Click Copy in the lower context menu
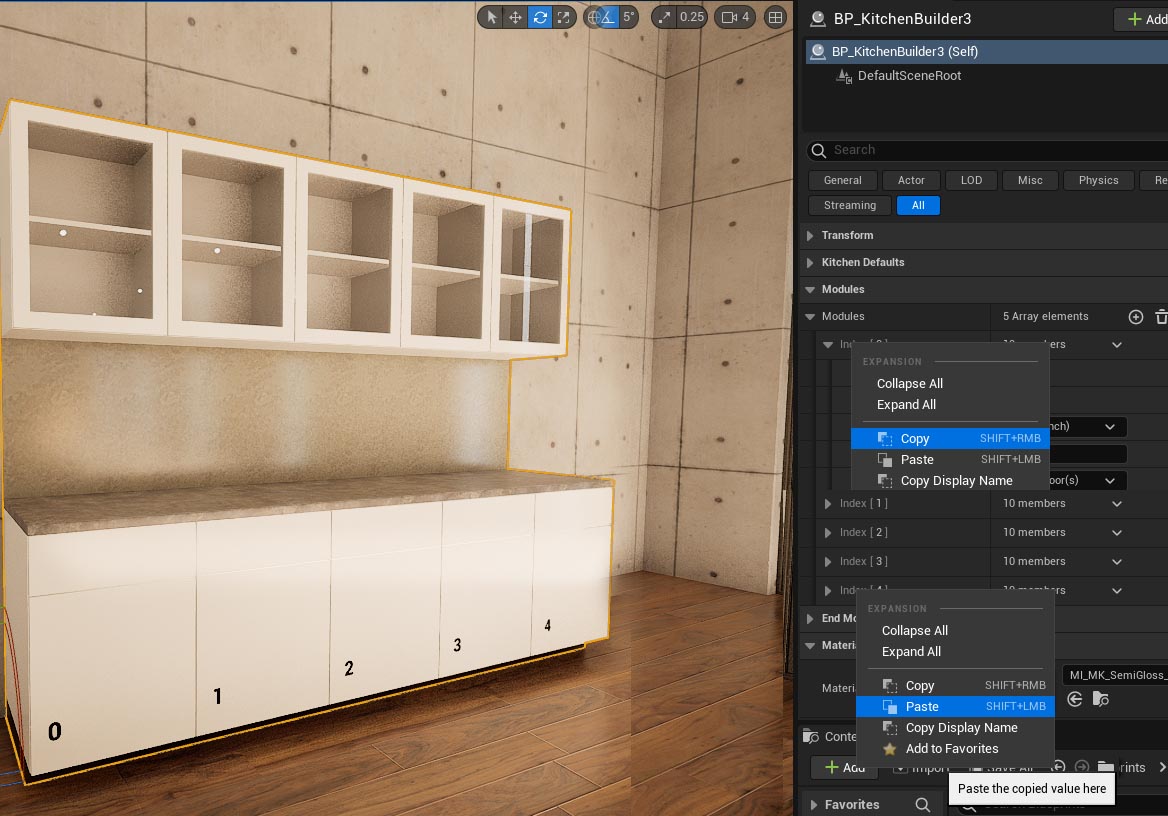Viewport: 1168px width, 816px height. click(956, 686)
